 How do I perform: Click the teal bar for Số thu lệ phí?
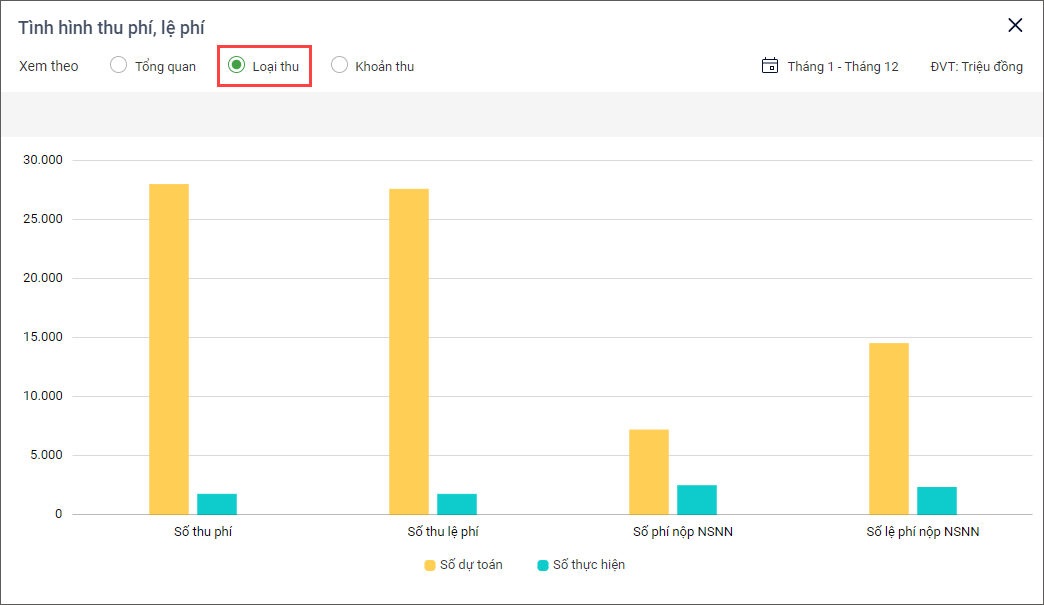point(457,504)
